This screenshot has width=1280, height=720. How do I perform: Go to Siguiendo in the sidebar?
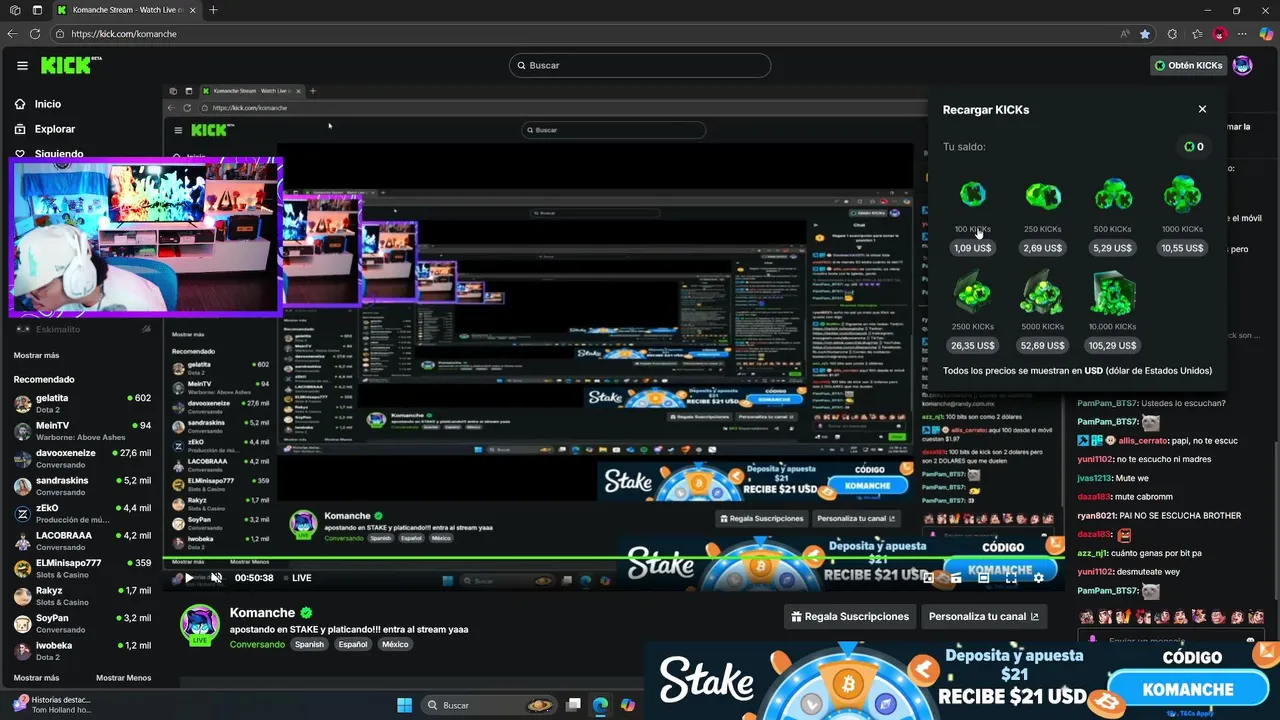[49, 155]
